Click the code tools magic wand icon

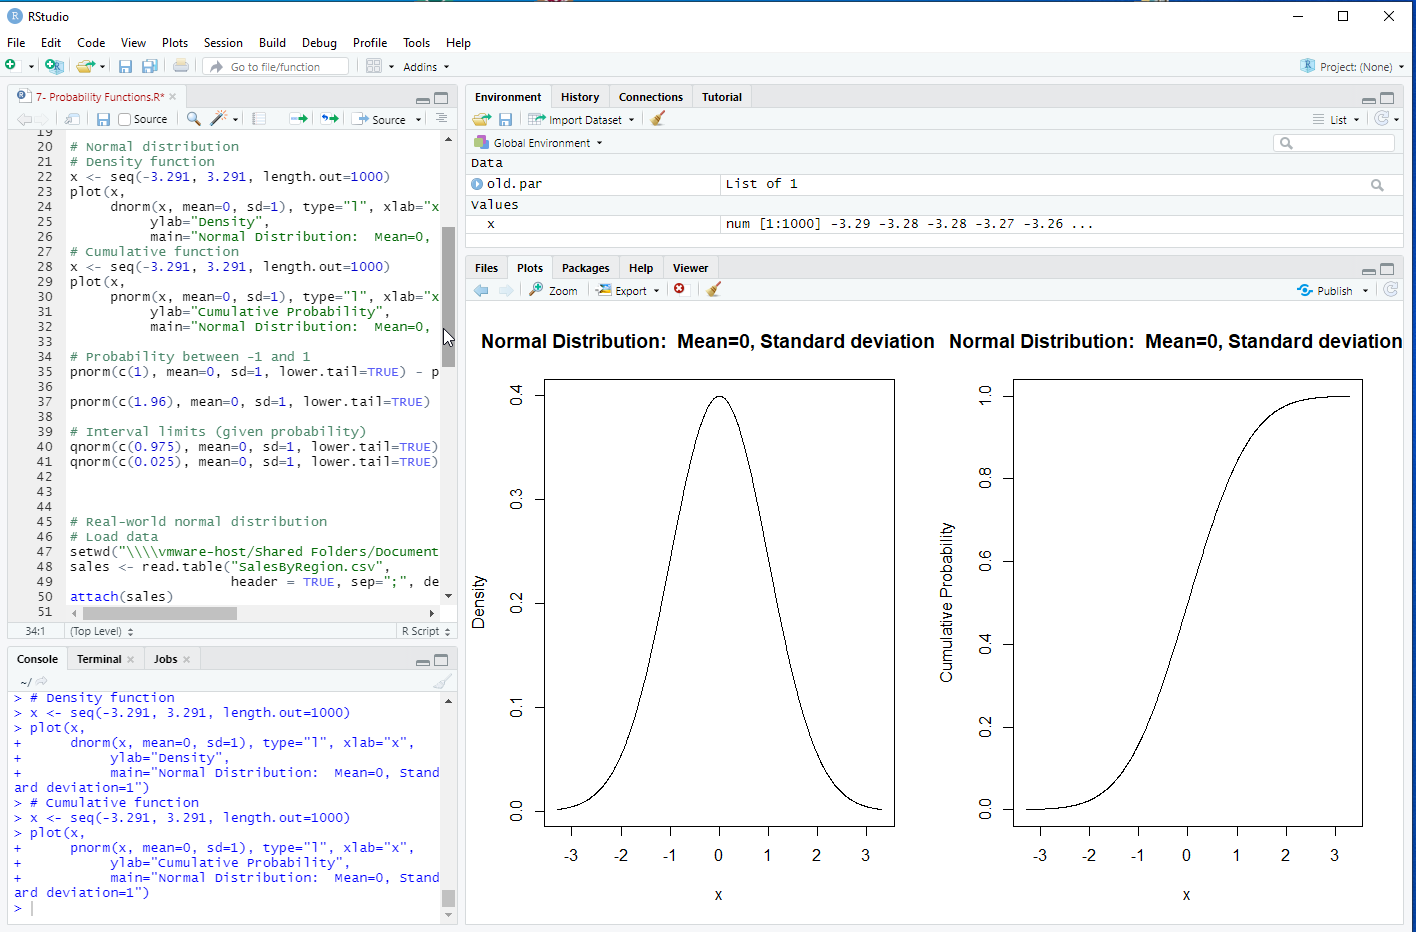click(219, 119)
